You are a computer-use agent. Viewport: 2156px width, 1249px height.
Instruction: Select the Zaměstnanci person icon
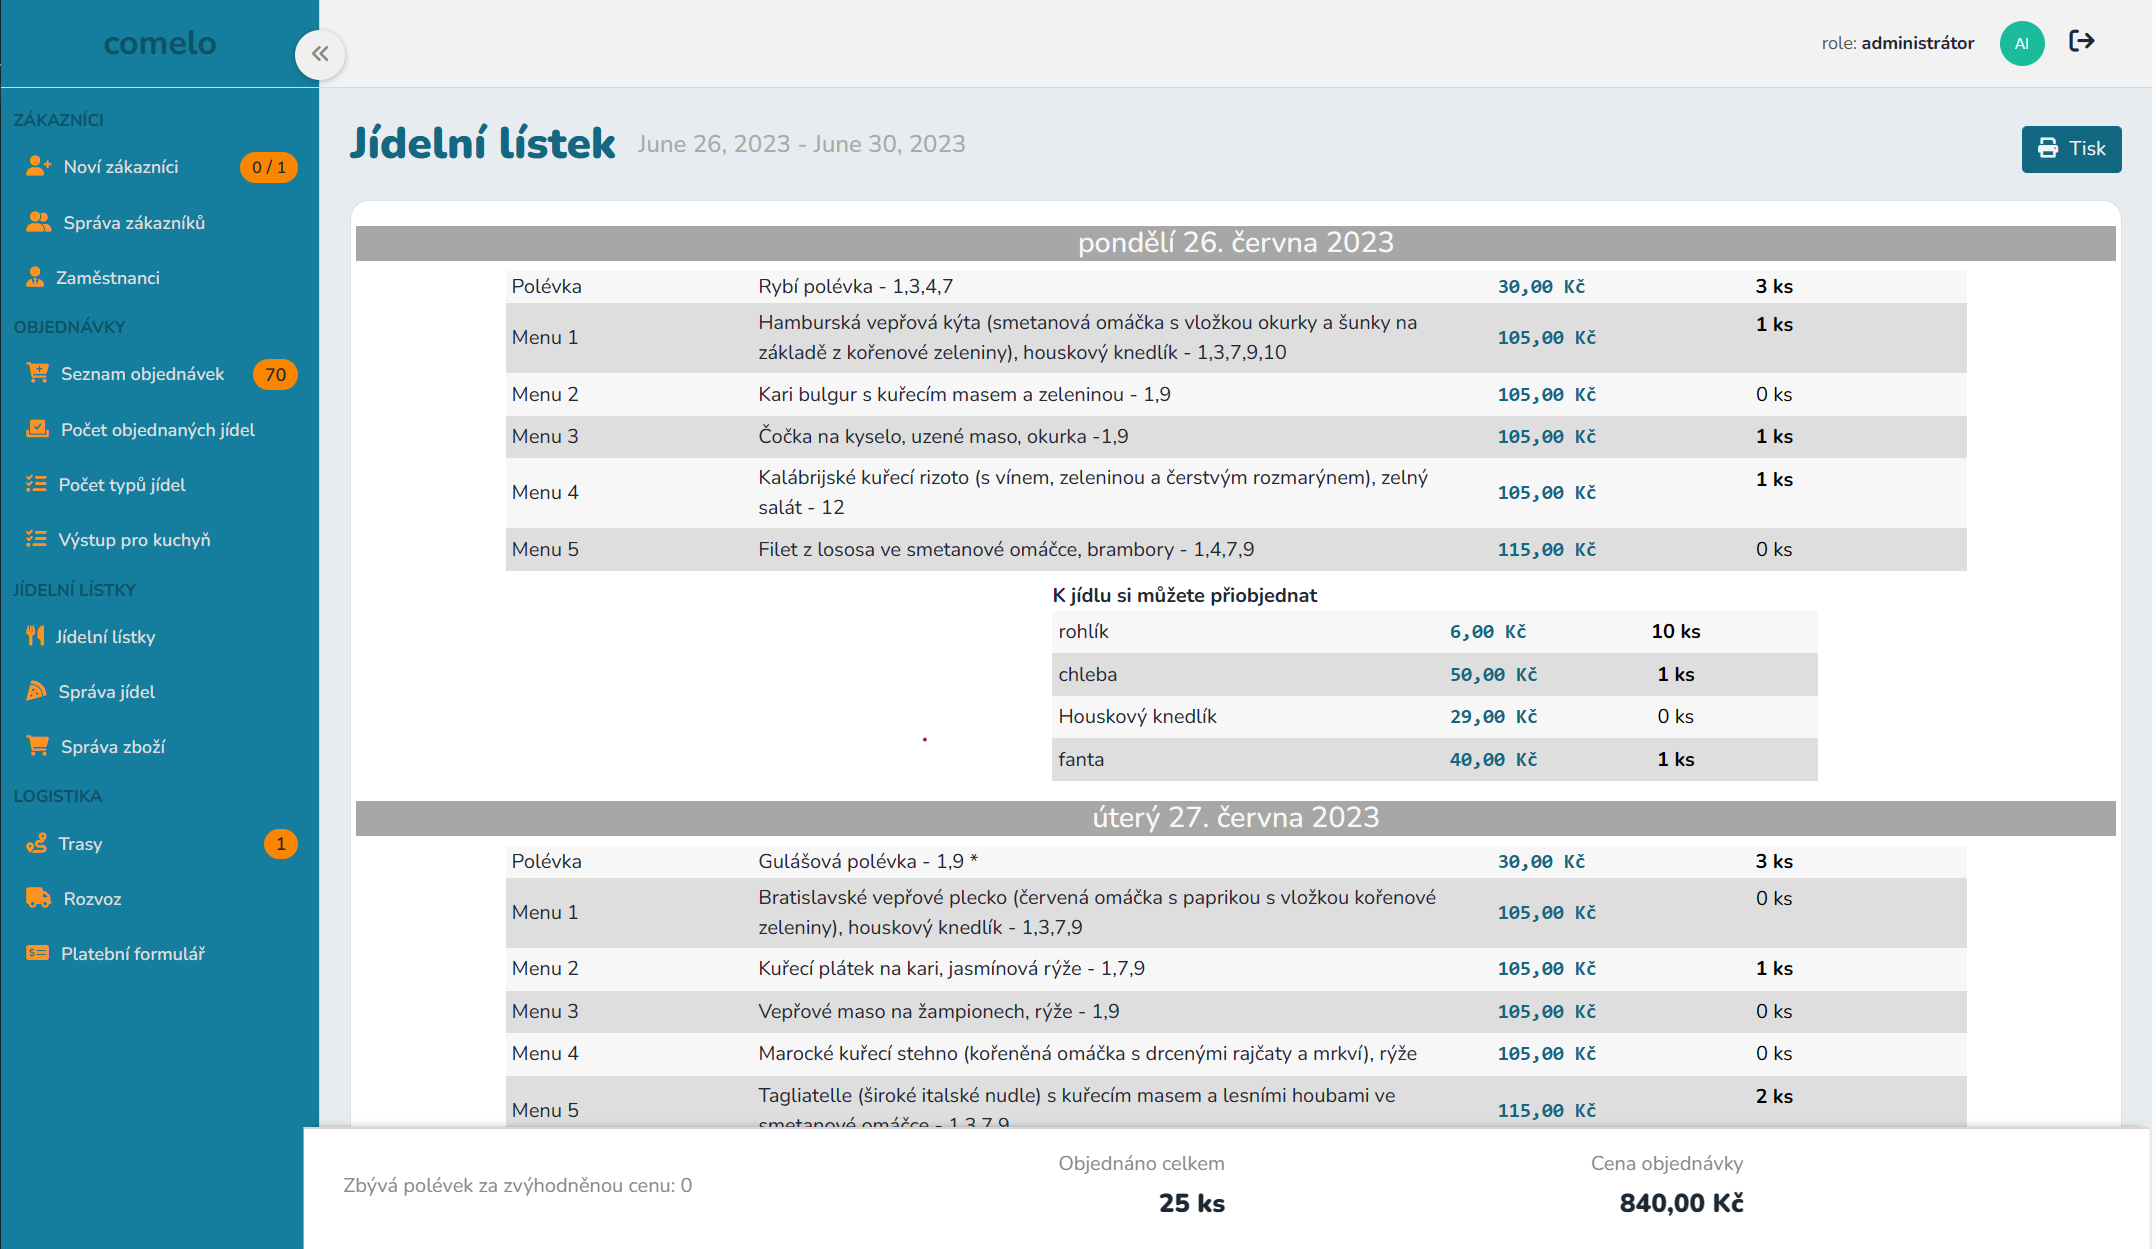point(35,277)
